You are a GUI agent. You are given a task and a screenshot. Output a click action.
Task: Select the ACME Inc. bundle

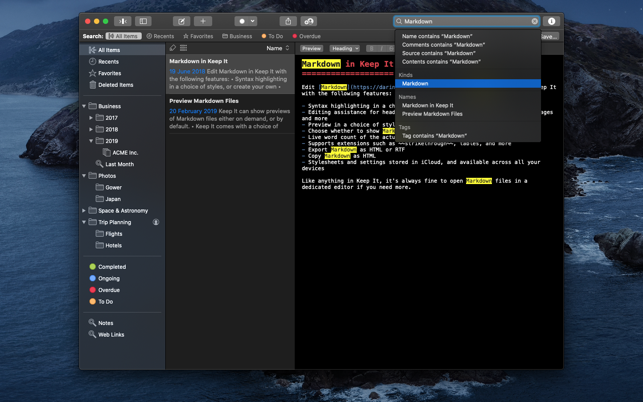(122, 152)
